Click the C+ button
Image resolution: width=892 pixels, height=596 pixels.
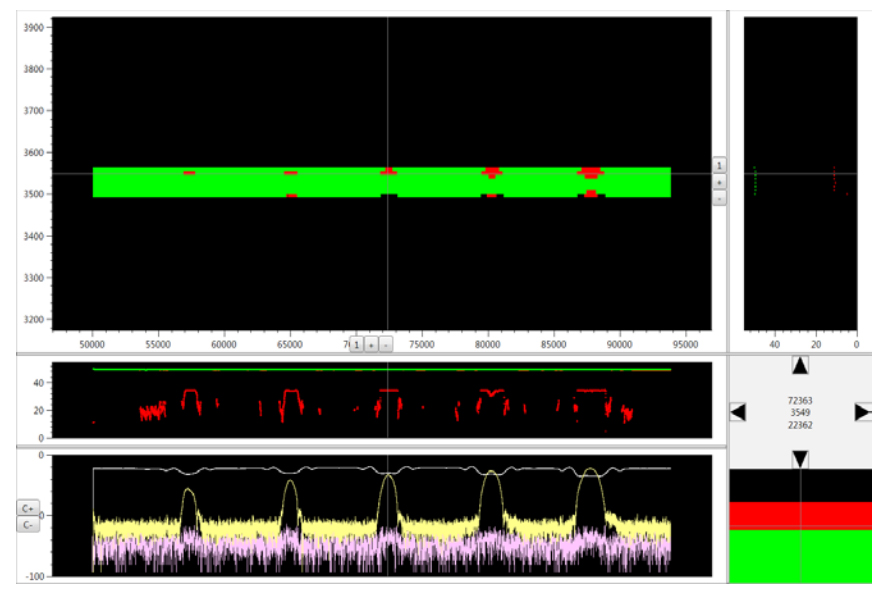(28, 508)
